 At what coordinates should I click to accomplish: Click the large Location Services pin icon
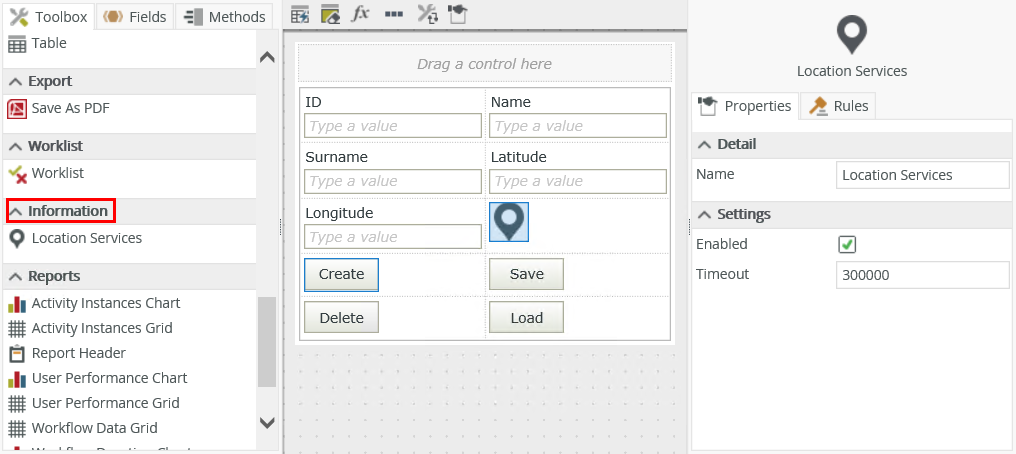[x=851, y=36]
